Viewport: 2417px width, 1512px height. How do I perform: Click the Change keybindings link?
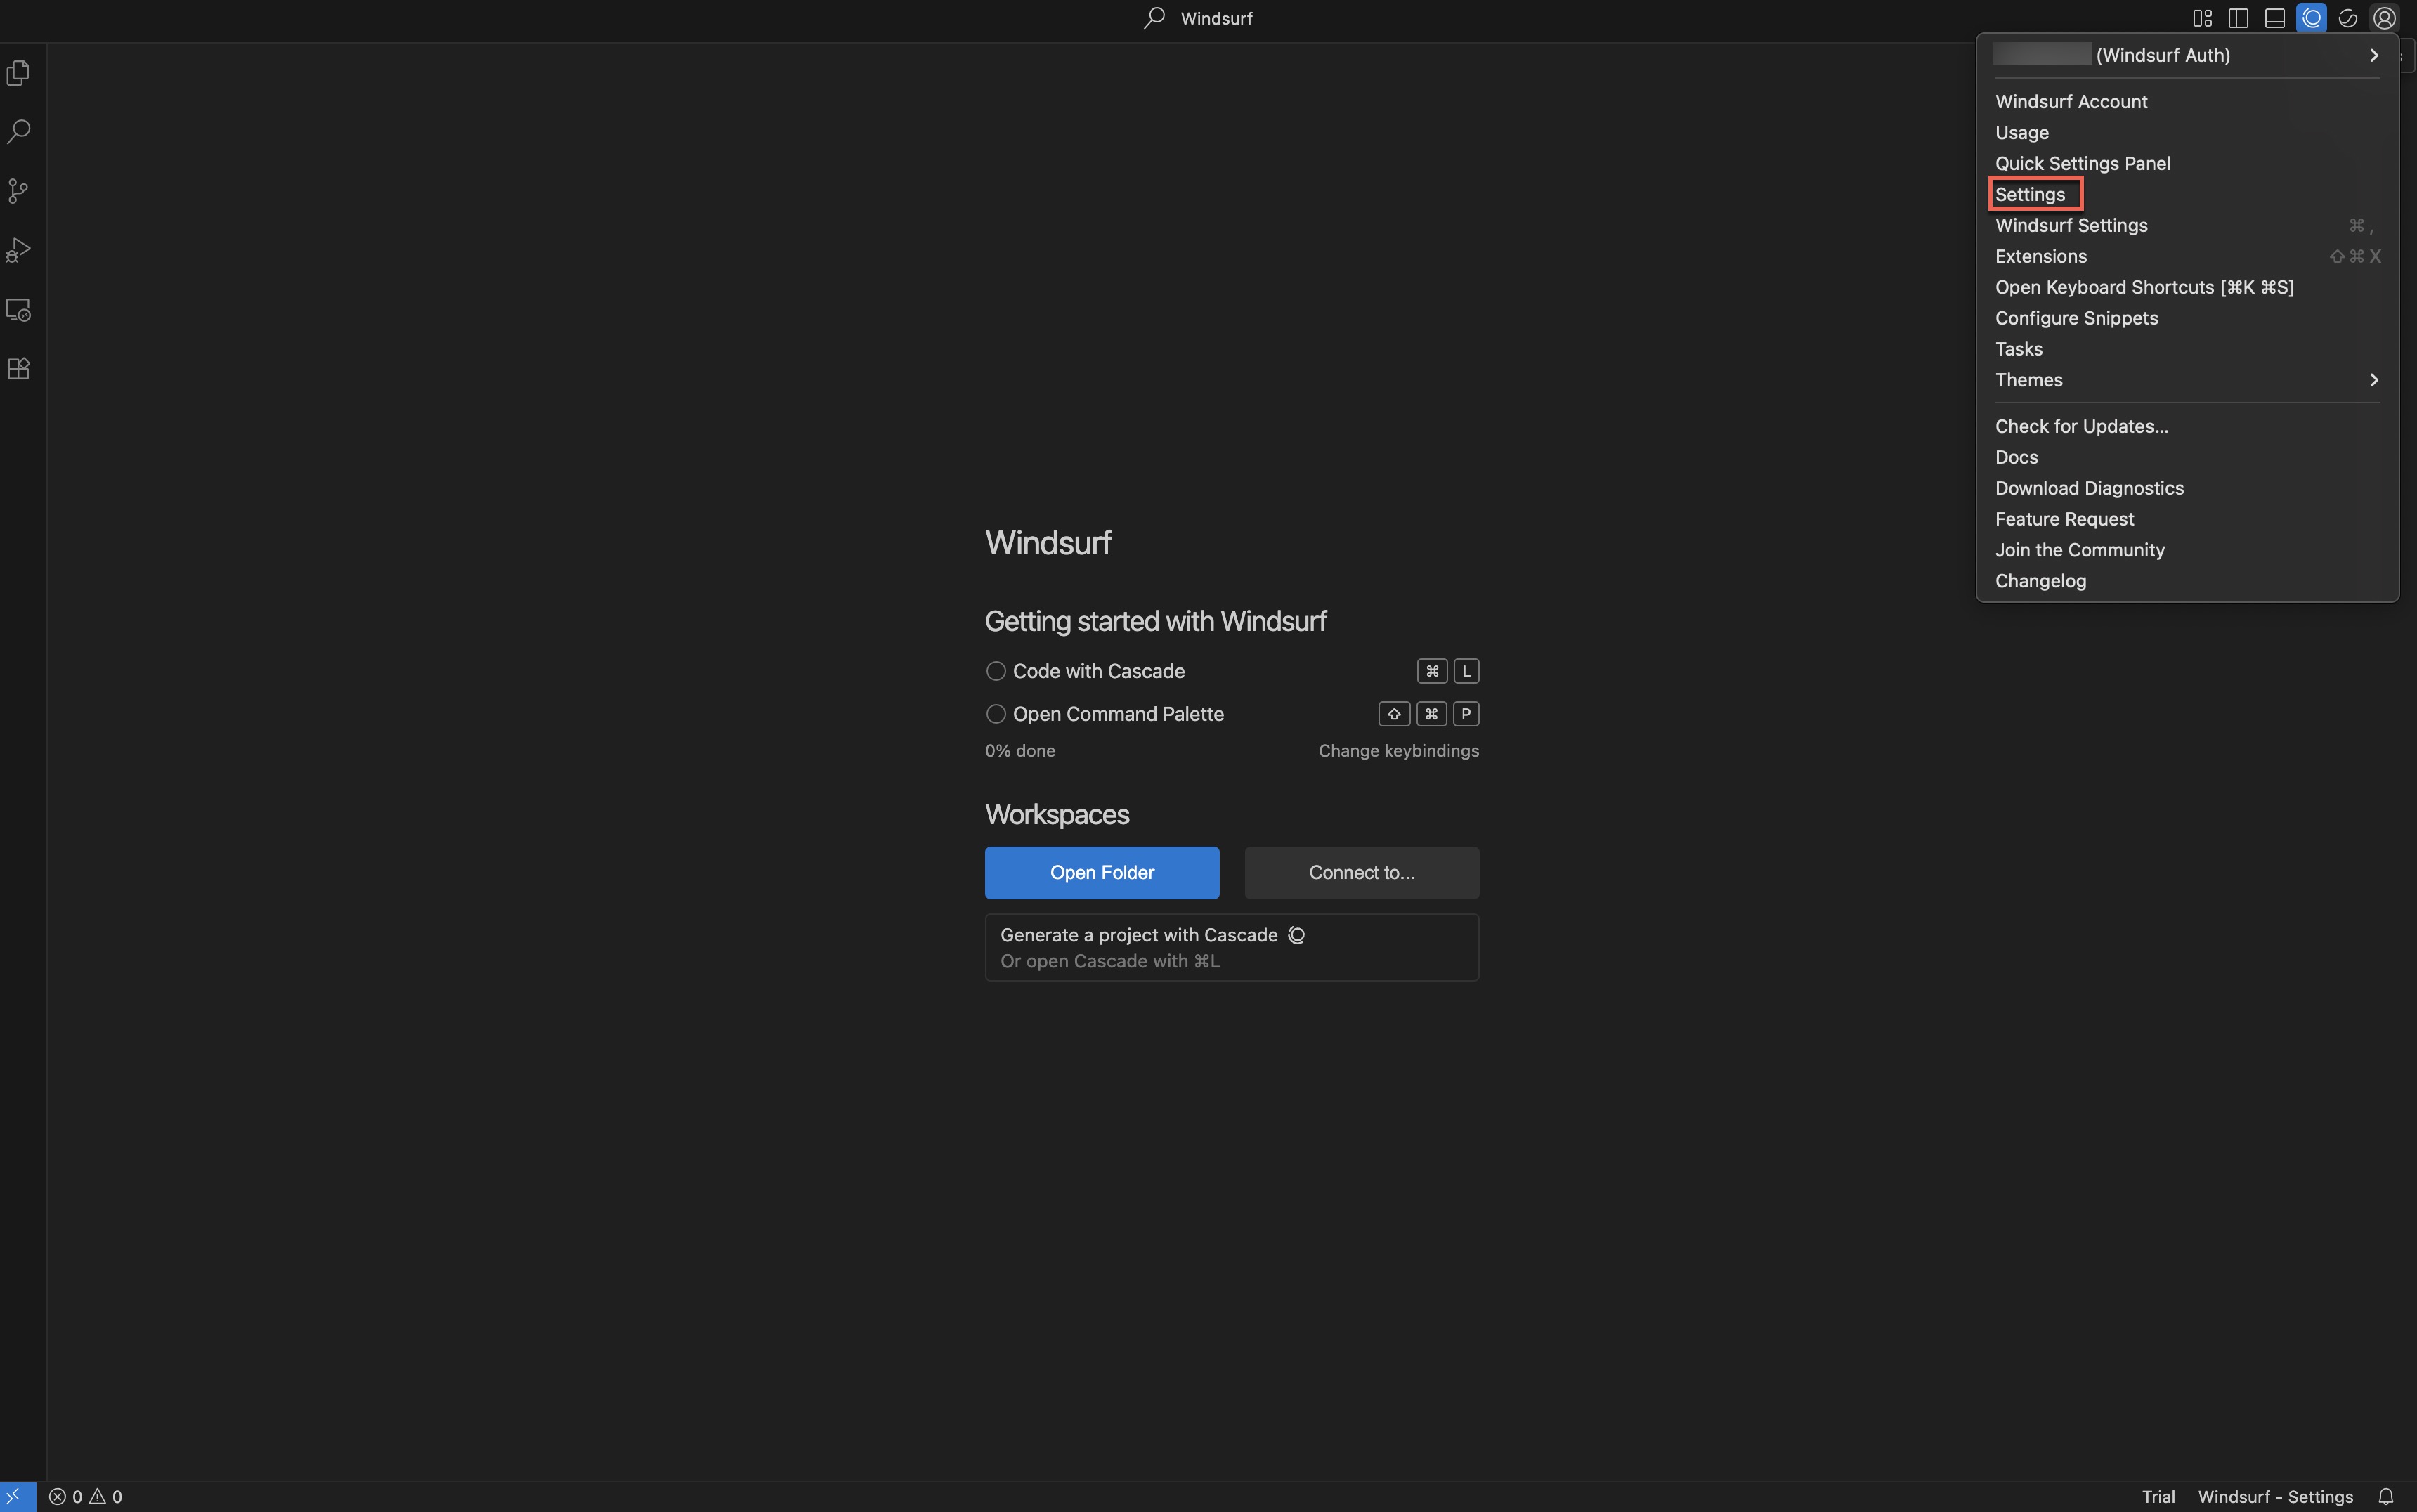1397,750
